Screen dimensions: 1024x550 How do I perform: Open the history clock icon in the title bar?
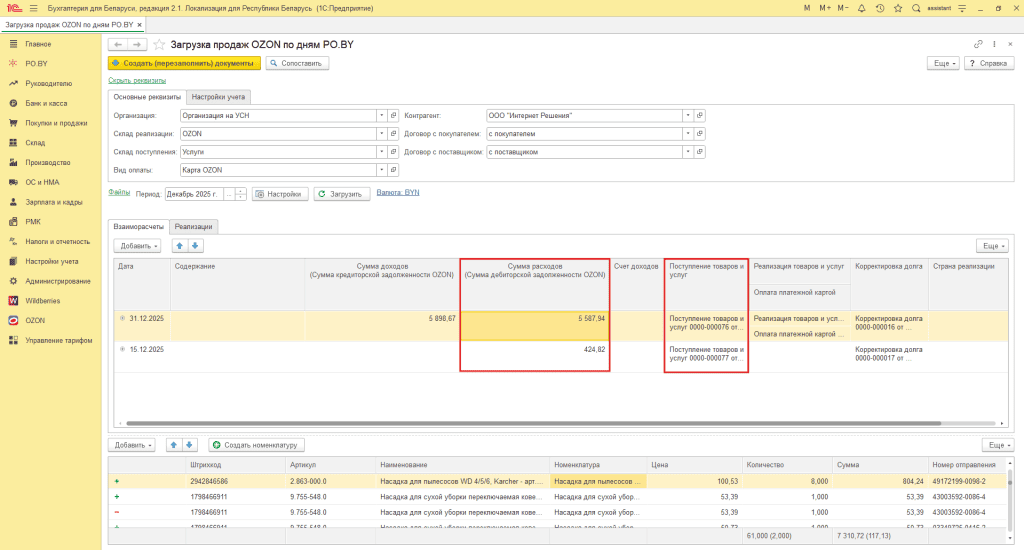click(x=880, y=8)
